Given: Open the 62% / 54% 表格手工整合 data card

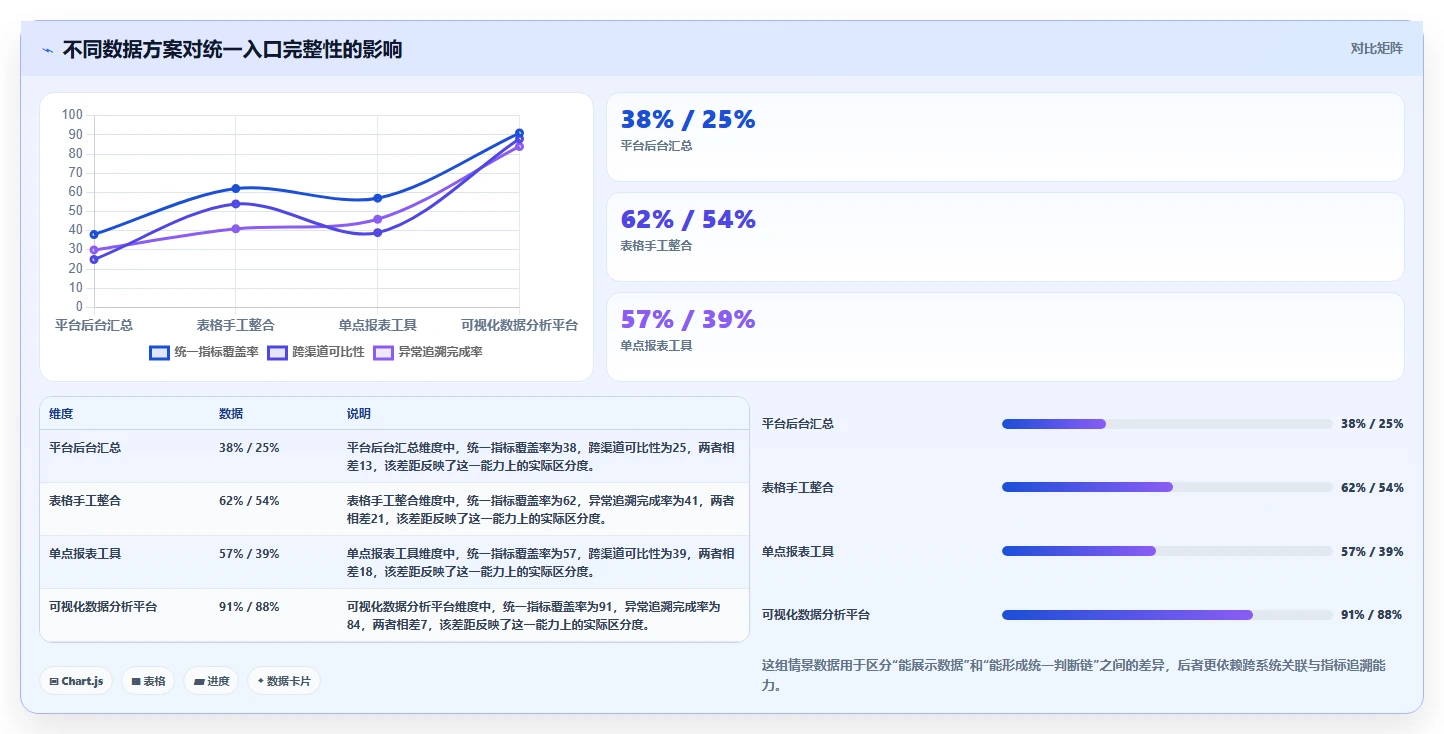Looking at the screenshot, I should [1005, 237].
